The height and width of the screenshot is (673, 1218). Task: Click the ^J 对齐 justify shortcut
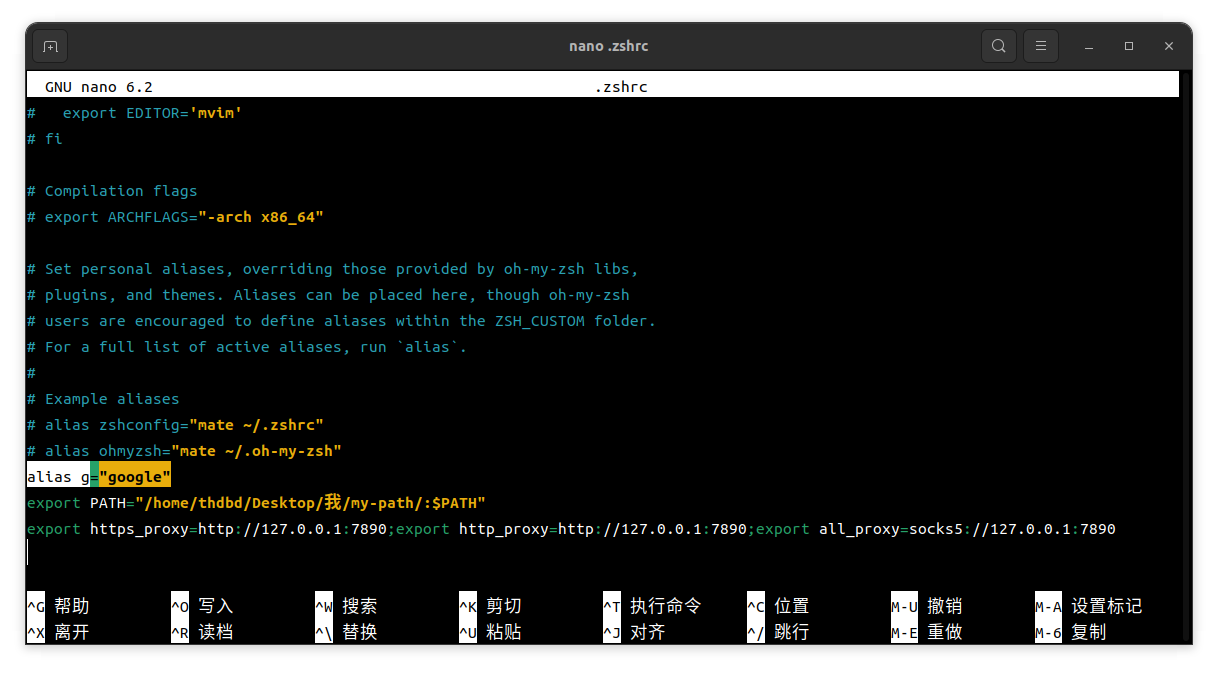634,632
